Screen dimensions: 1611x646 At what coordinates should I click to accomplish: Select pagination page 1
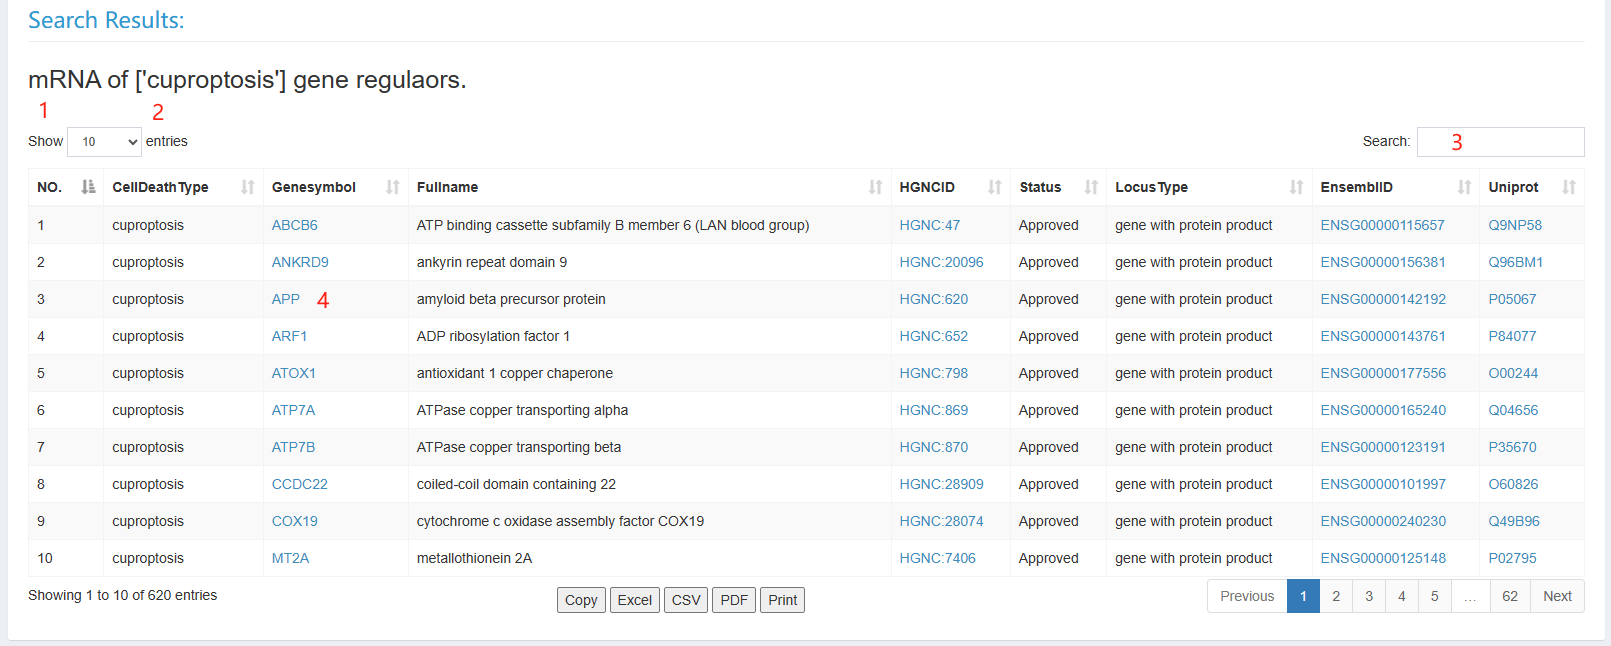pos(1303,596)
